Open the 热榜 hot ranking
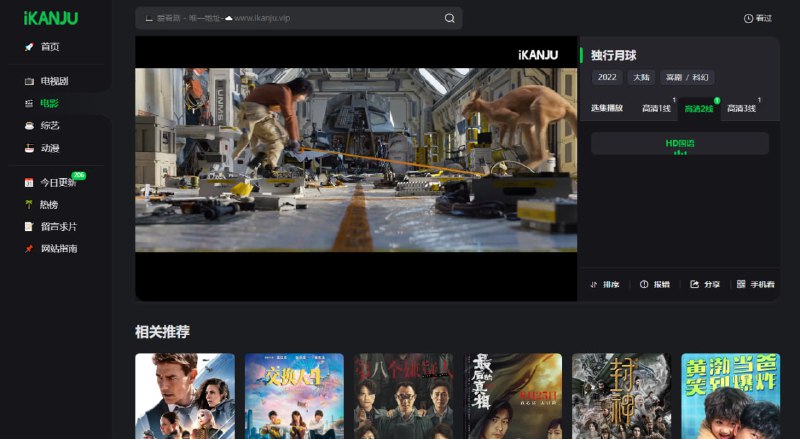This screenshot has height=439, width=800. pos(42,204)
